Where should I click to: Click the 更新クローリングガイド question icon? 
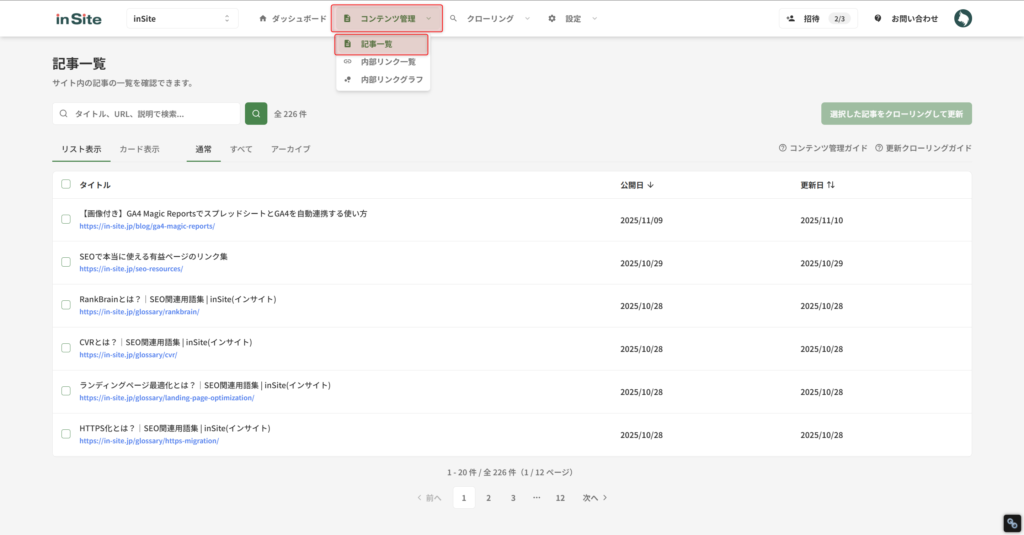tap(879, 148)
